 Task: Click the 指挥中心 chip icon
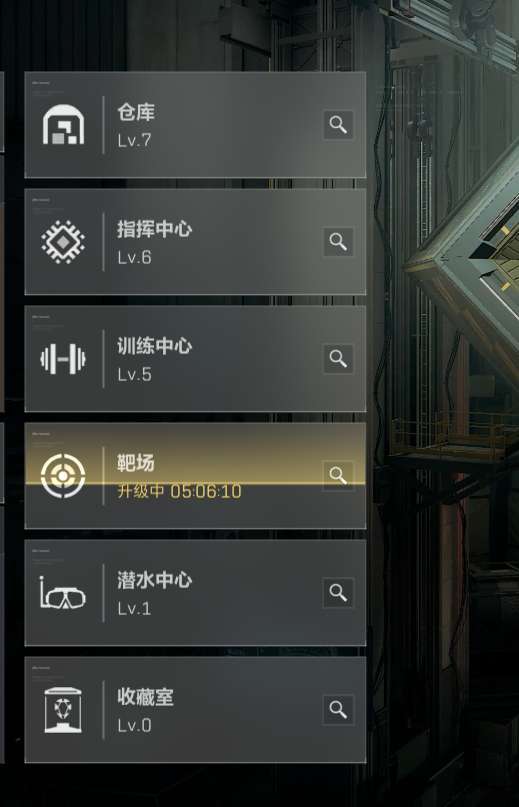click(x=63, y=242)
